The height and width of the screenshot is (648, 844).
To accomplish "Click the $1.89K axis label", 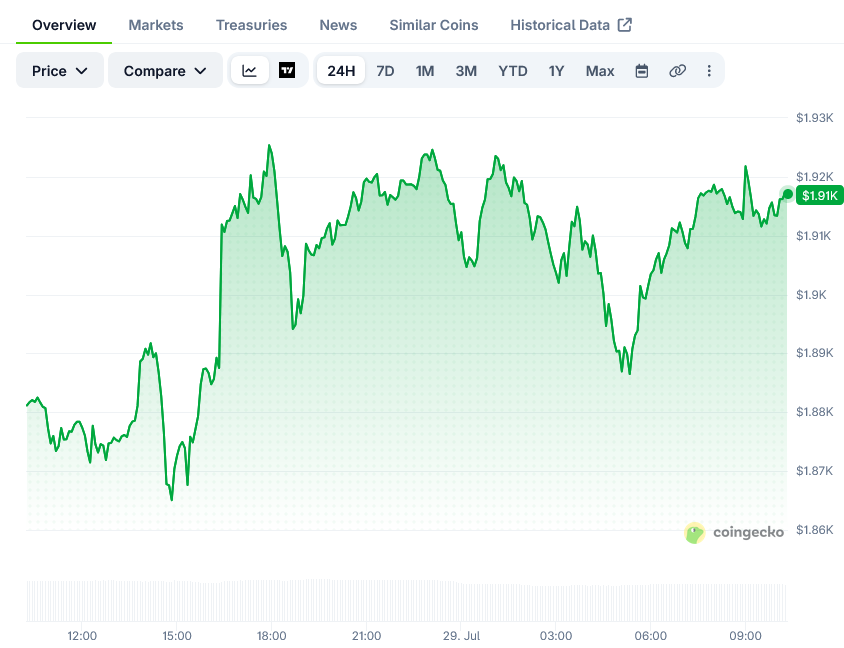I will pyautogui.click(x=814, y=353).
